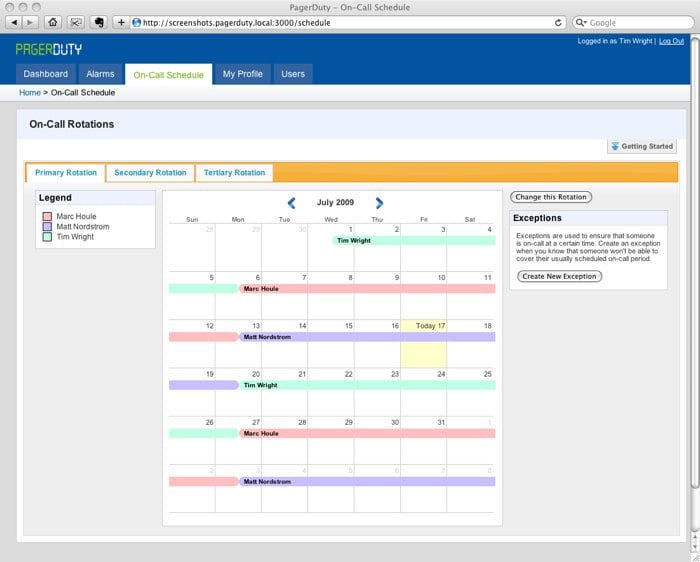Select the Today 17 calendar cell
700x562 pixels.
[x=423, y=343]
